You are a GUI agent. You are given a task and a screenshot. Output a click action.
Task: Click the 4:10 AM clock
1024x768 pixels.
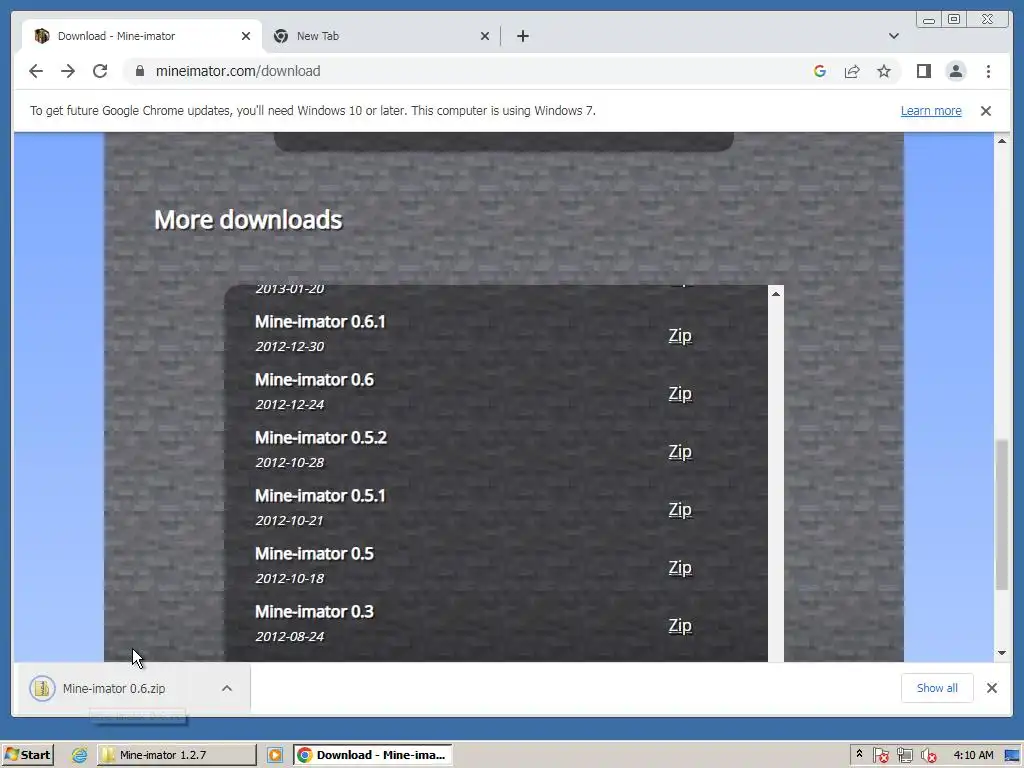[x=973, y=756]
